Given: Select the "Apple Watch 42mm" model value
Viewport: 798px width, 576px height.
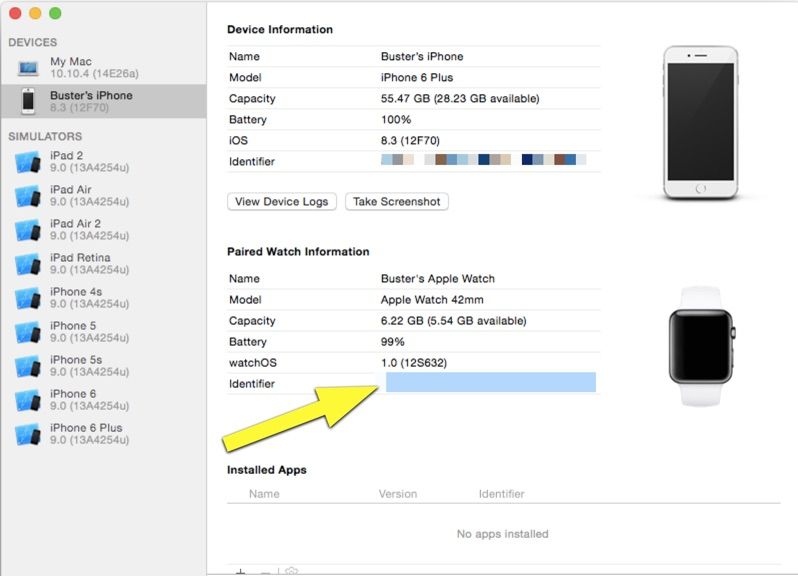Looking at the screenshot, I should pos(432,300).
